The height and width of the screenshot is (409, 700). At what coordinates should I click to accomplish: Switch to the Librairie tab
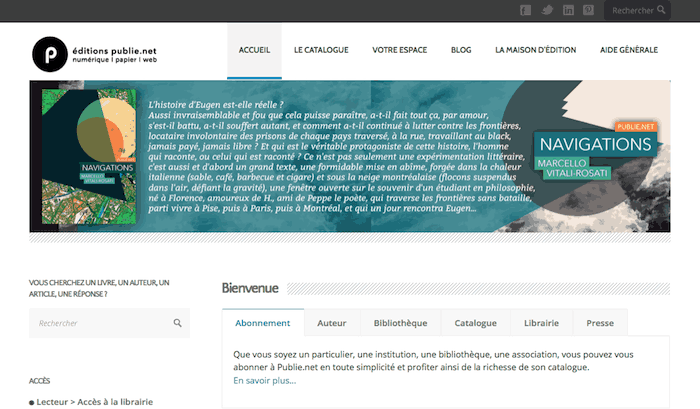point(541,323)
